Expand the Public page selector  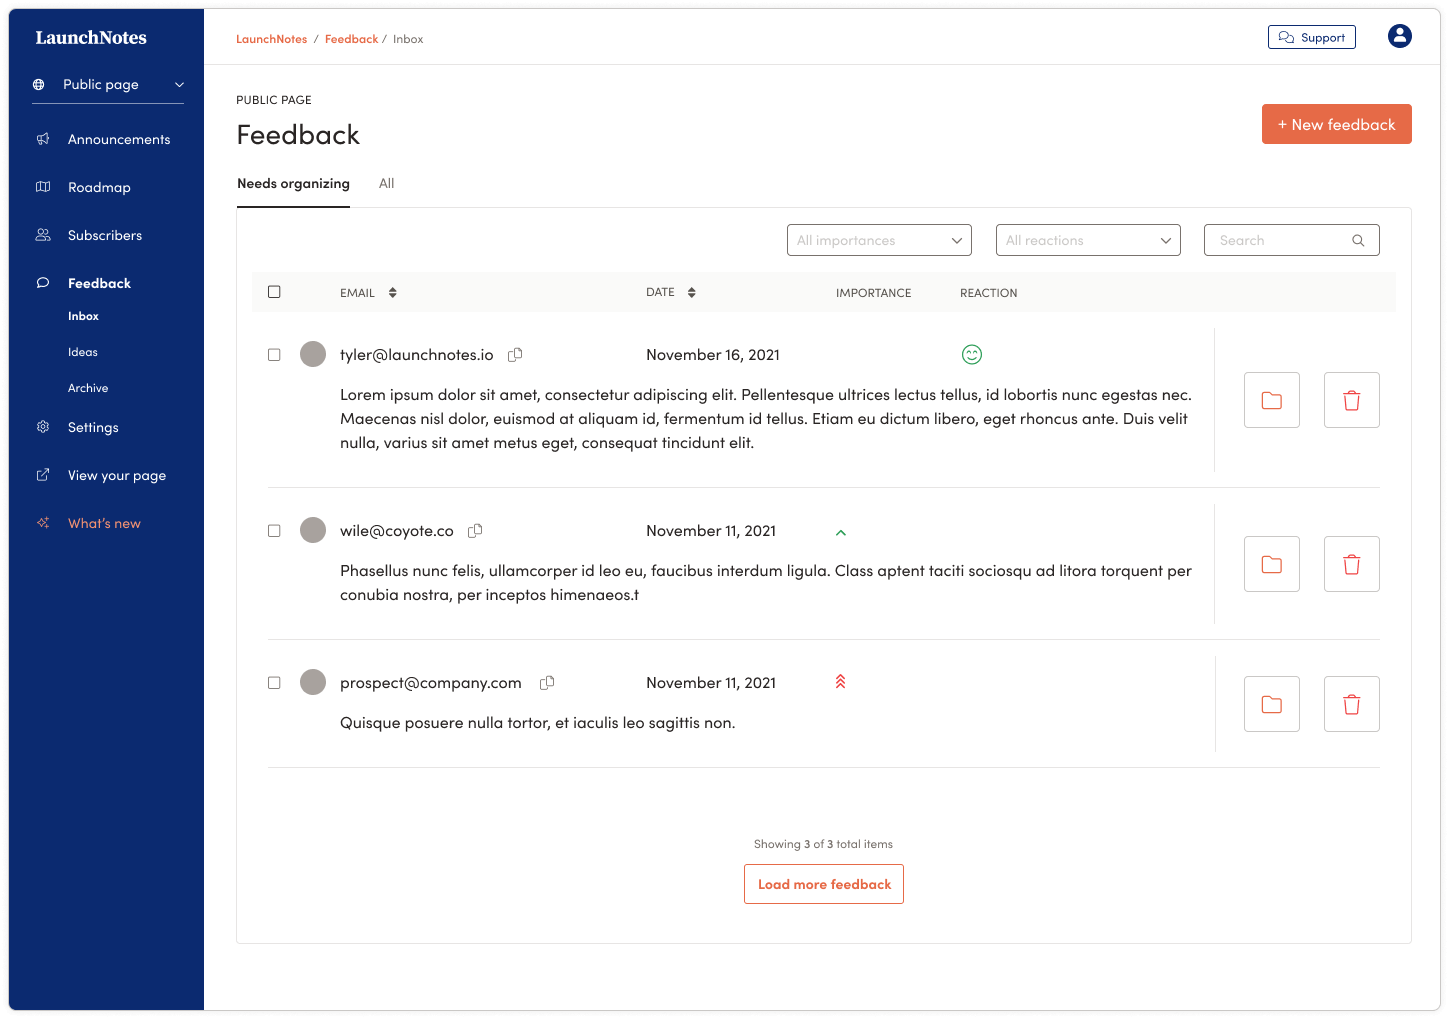(x=108, y=85)
